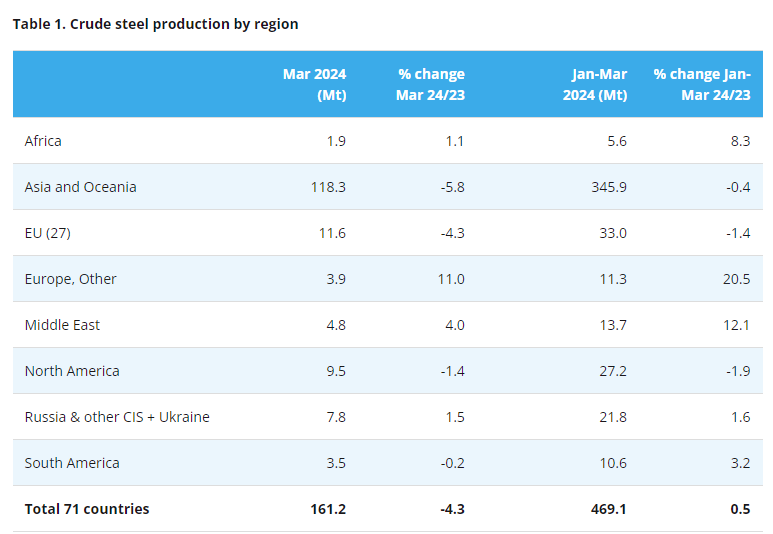Select the 'Total 71 countries' row label
Screen dimensions: 773x534
[x=87, y=509]
